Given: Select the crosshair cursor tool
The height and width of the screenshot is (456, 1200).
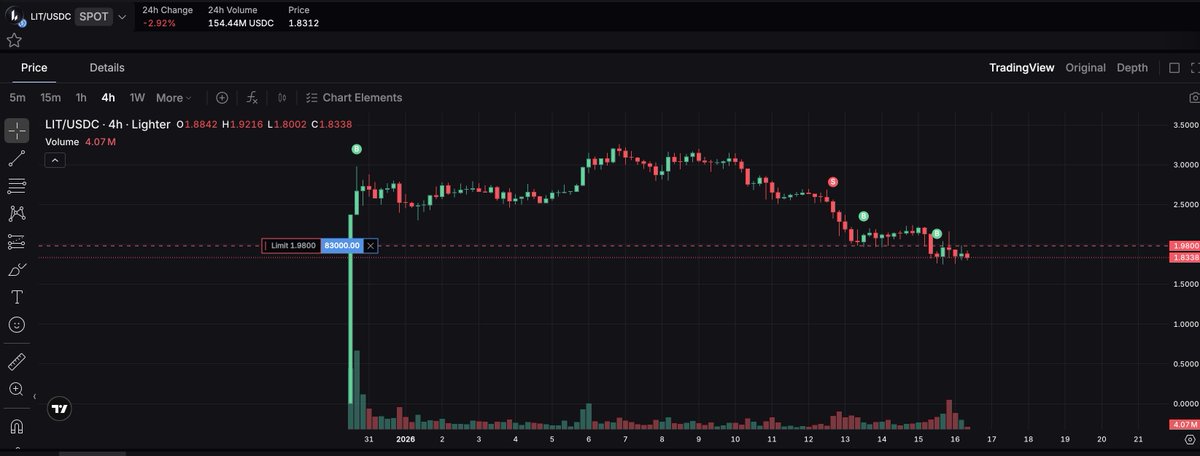Looking at the screenshot, I should pyautogui.click(x=16, y=131).
